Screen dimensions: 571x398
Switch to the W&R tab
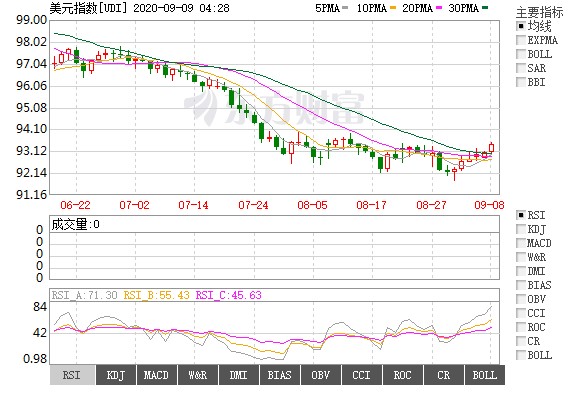tap(198, 375)
